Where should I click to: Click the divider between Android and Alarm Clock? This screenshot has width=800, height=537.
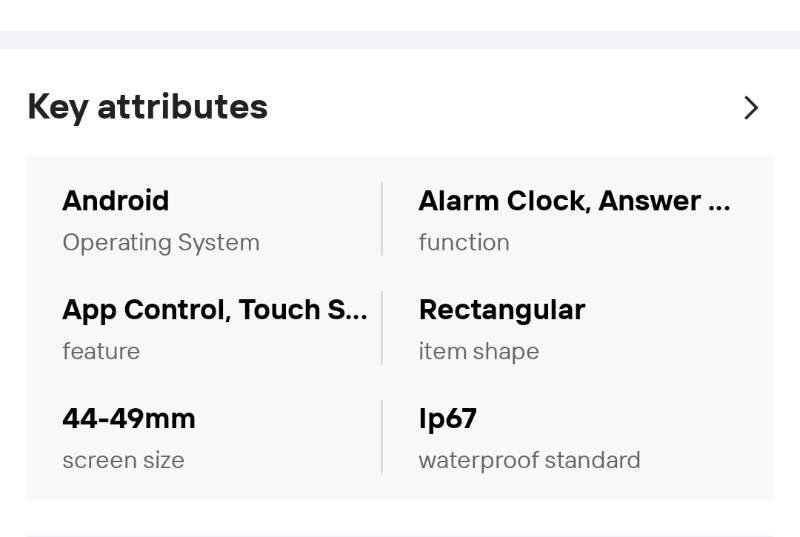pyautogui.click(x=382, y=220)
